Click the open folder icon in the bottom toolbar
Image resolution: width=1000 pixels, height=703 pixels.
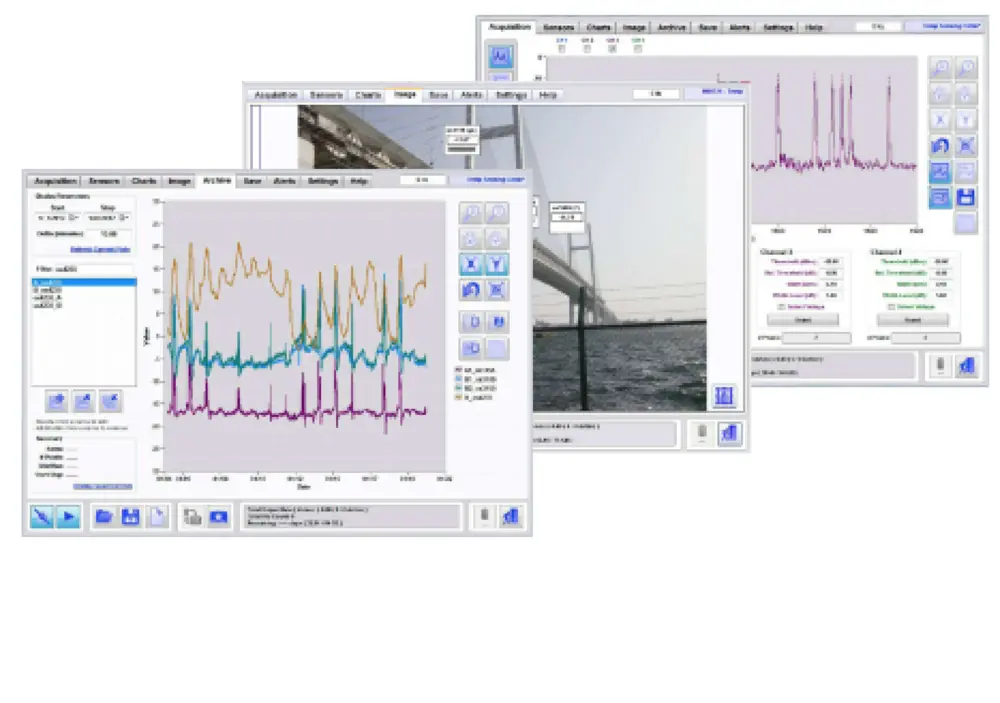(x=103, y=517)
